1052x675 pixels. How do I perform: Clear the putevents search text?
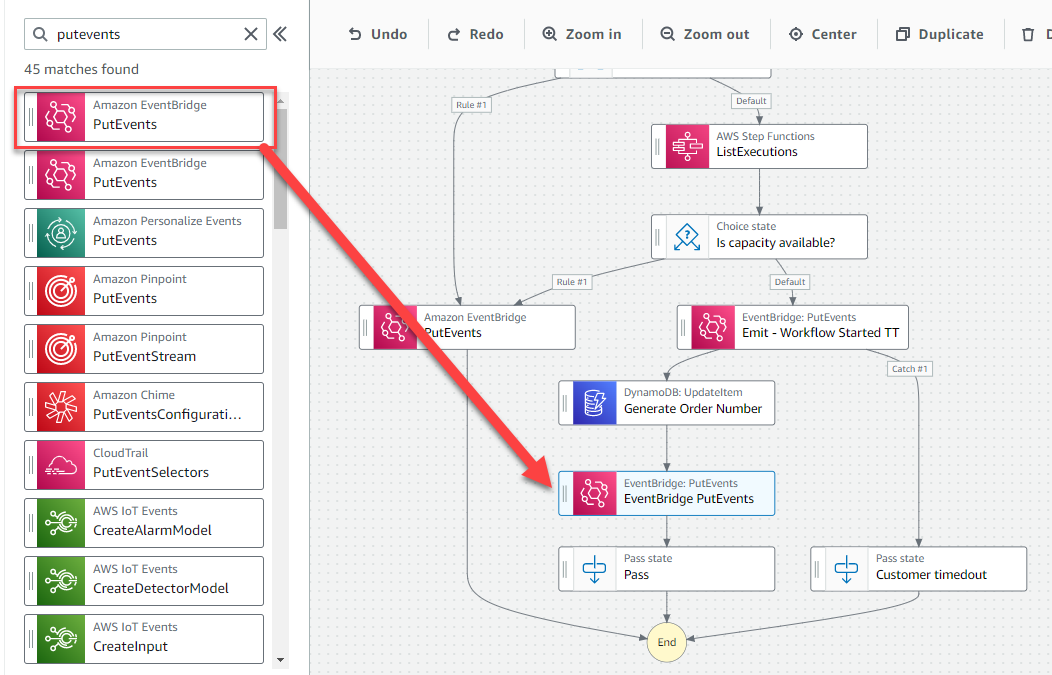pyautogui.click(x=251, y=34)
